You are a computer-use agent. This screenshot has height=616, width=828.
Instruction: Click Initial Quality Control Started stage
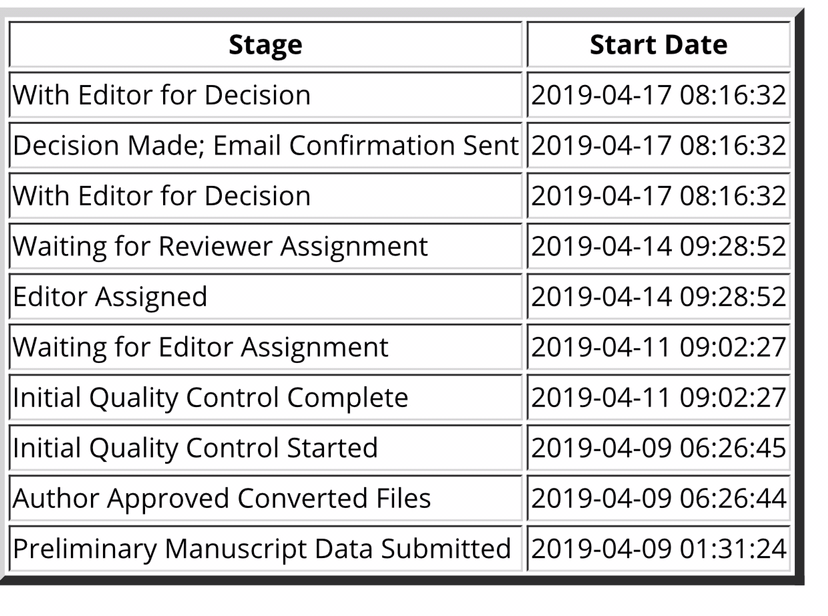195,447
